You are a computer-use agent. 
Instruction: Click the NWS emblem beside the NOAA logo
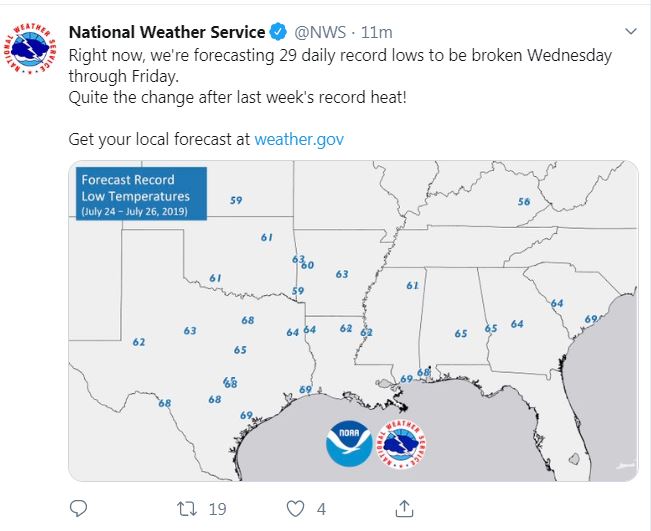coord(402,444)
